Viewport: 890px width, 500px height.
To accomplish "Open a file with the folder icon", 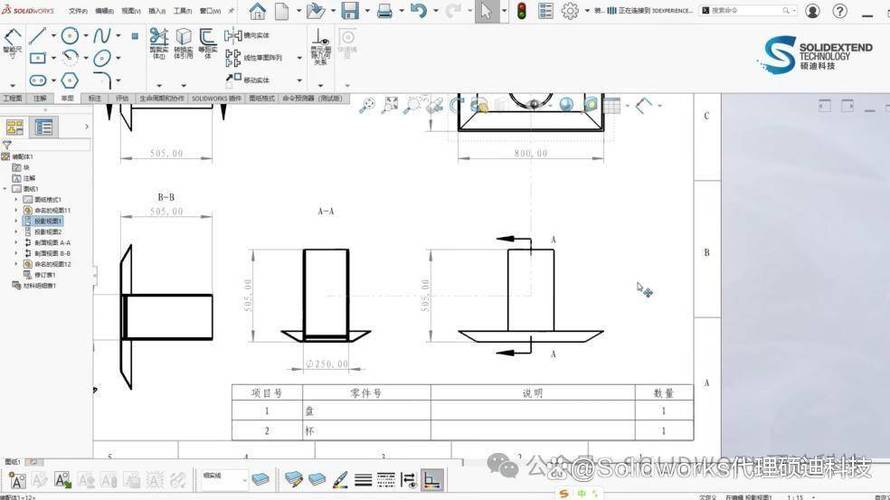I will point(315,11).
